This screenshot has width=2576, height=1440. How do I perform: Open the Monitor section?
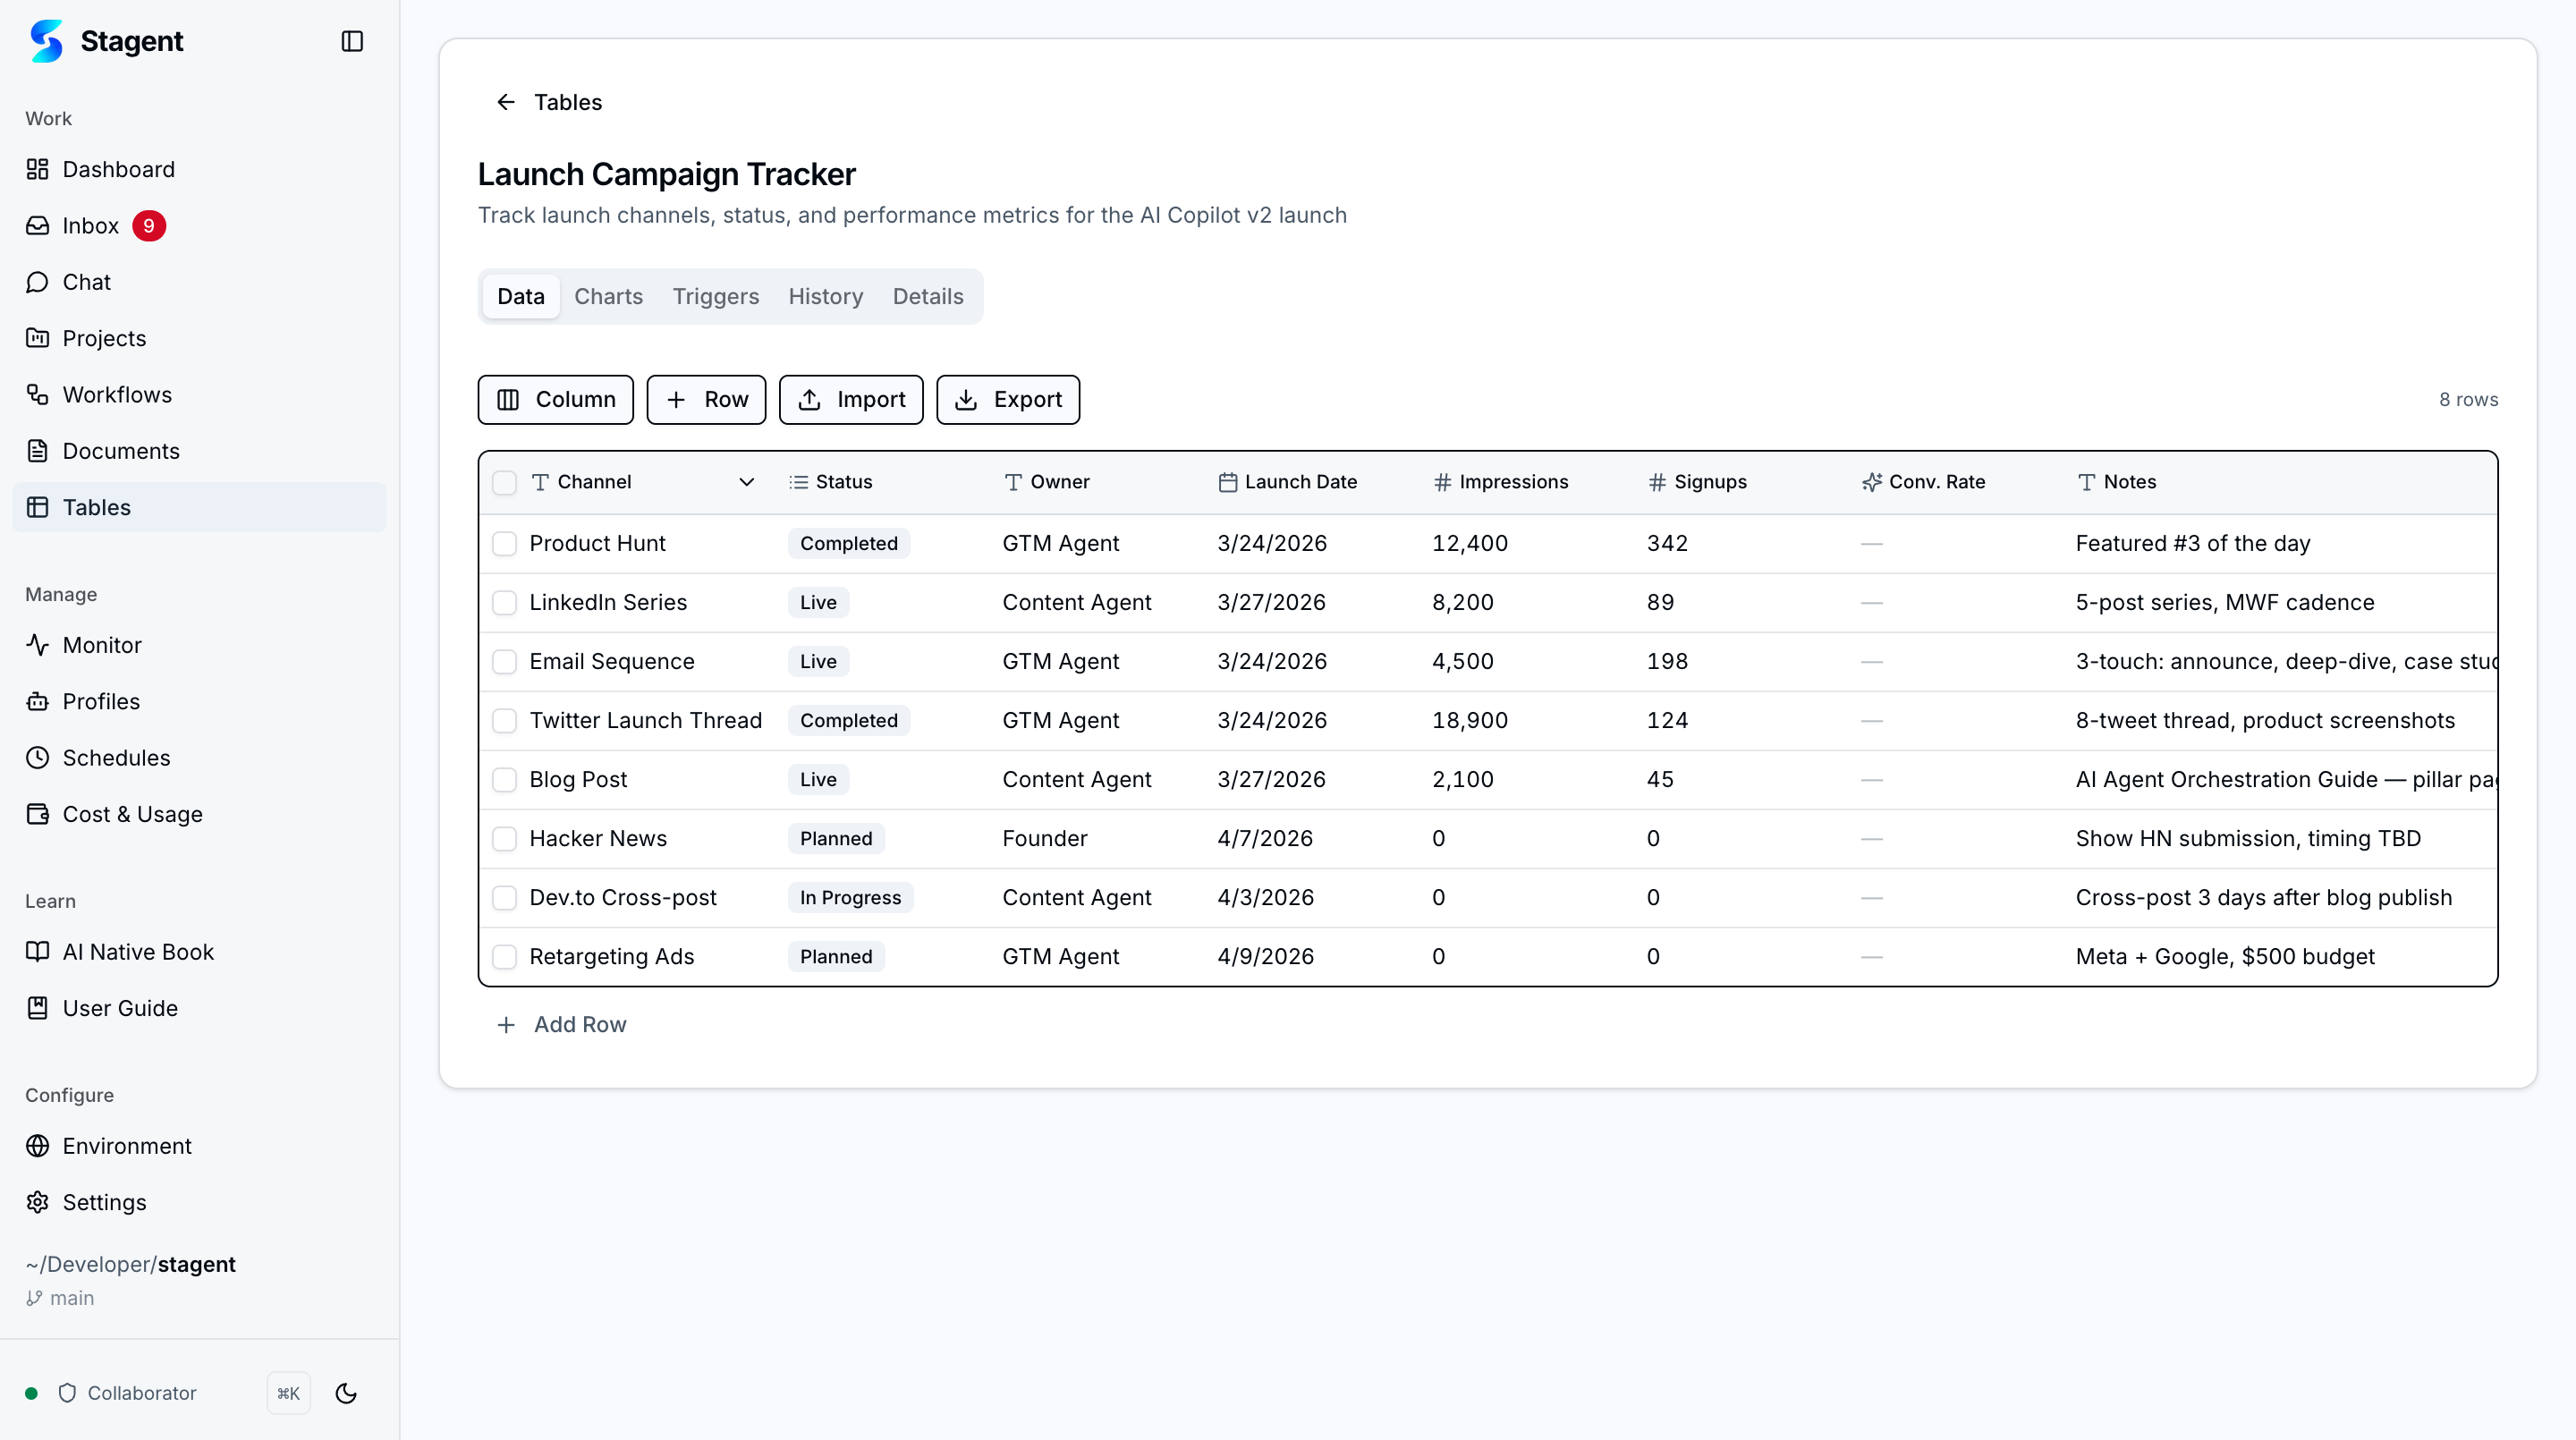click(x=102, y=645)
